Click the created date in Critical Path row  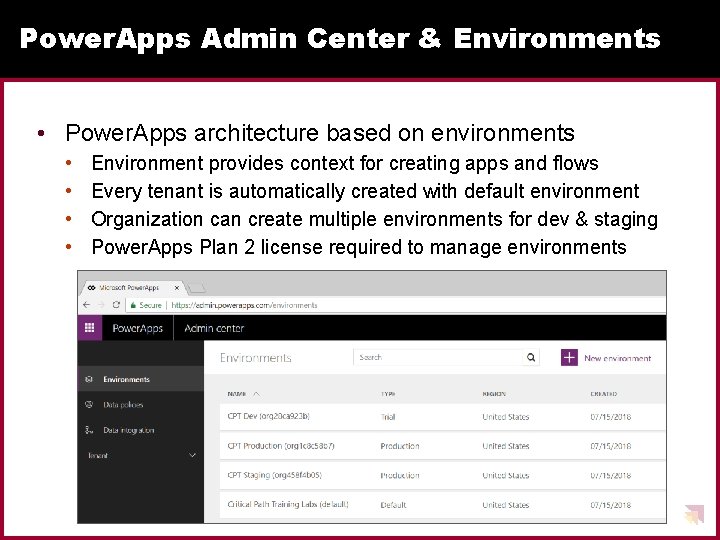[x=611, y=505]
